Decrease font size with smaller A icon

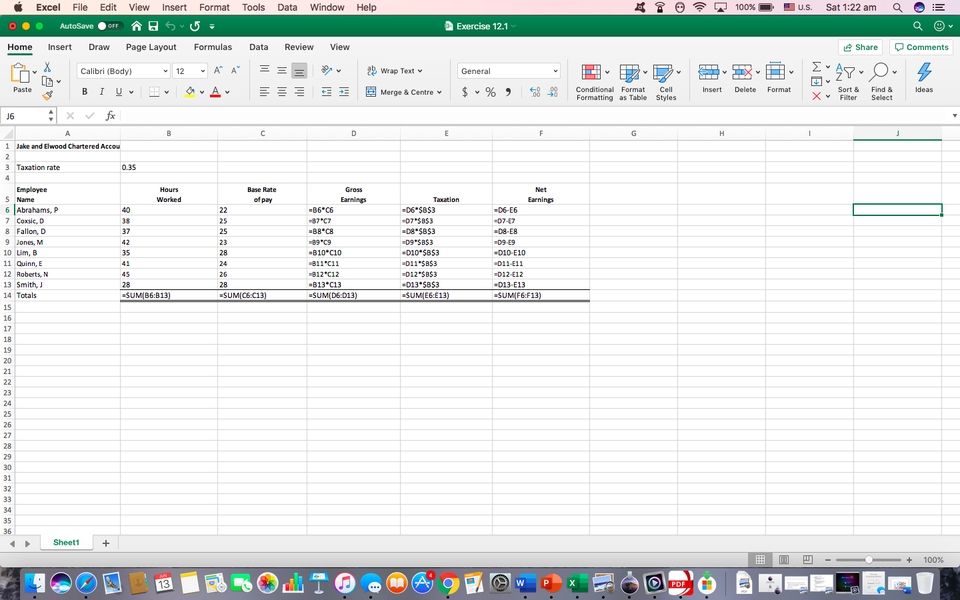(x=235, y=71)
